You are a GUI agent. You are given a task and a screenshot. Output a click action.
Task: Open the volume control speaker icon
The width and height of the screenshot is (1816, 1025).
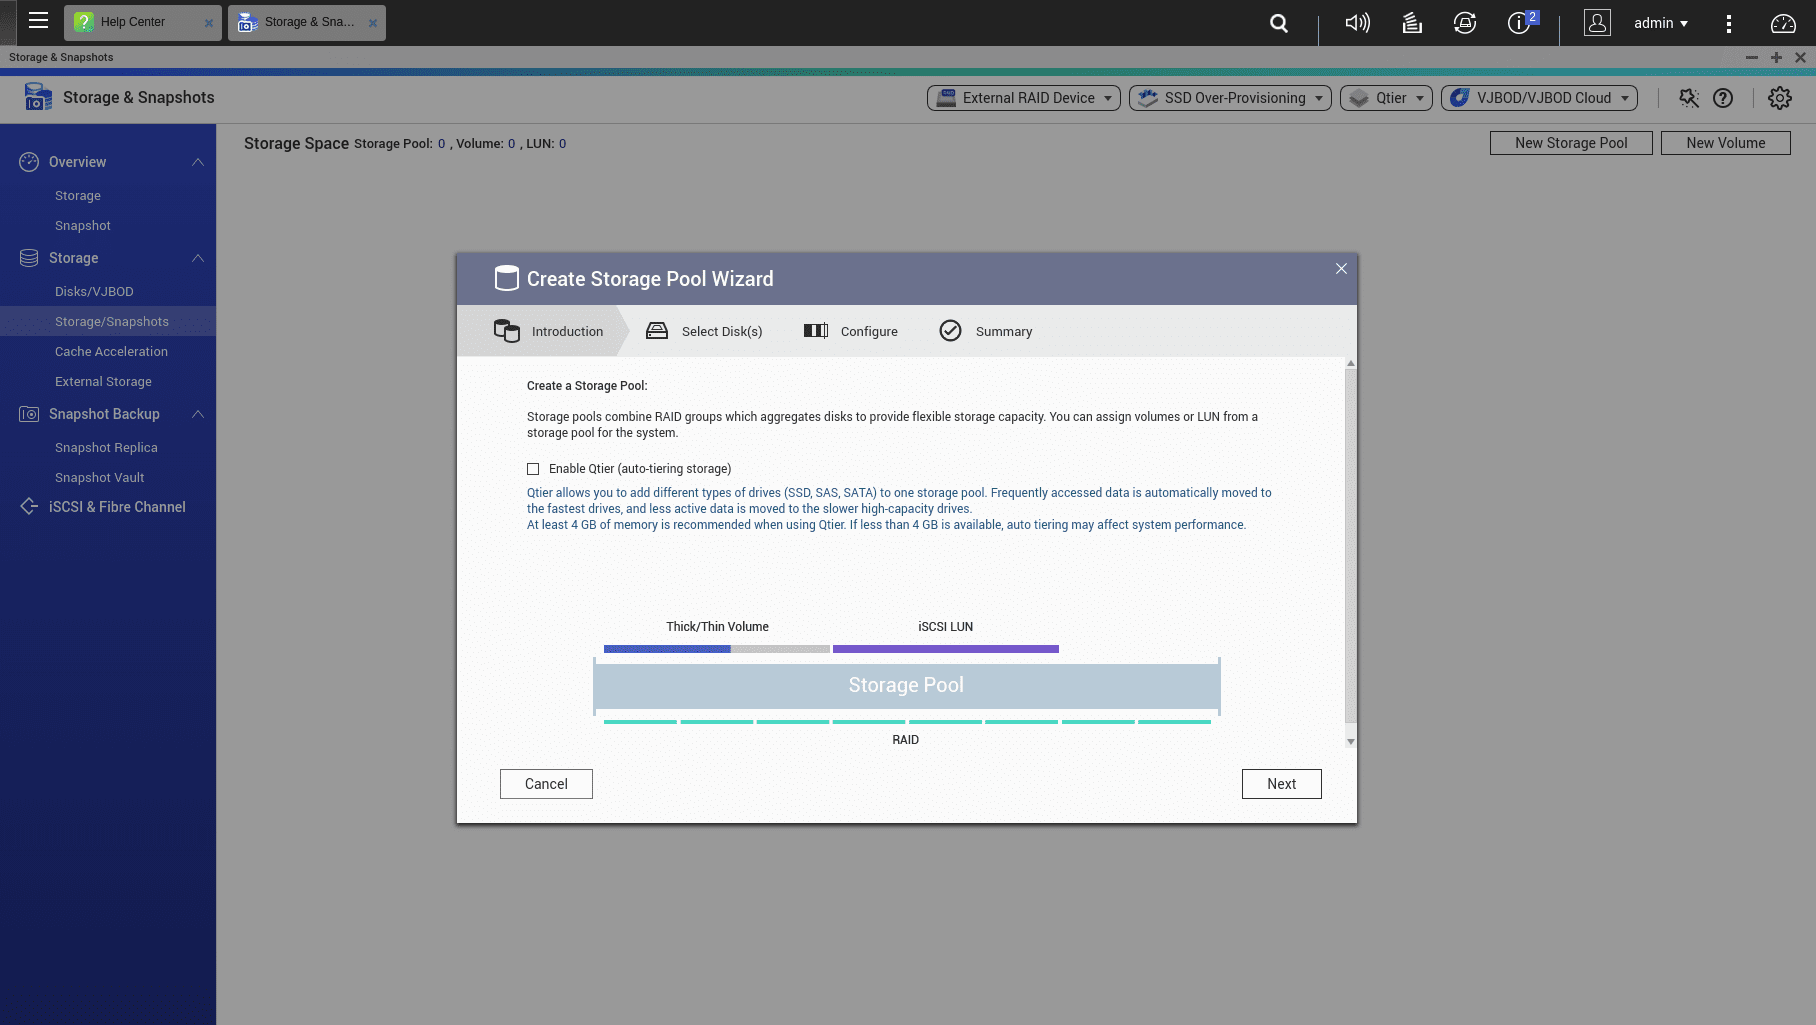coord(1357,23)
